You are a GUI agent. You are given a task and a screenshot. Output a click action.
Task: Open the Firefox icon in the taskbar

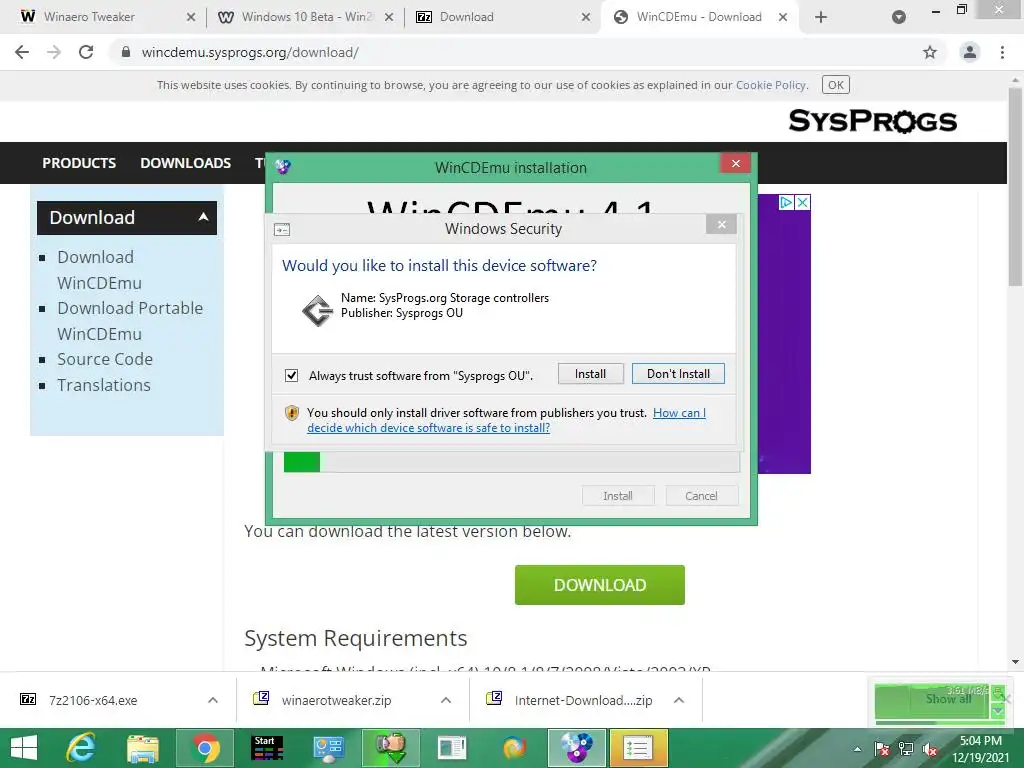(515, 748)
